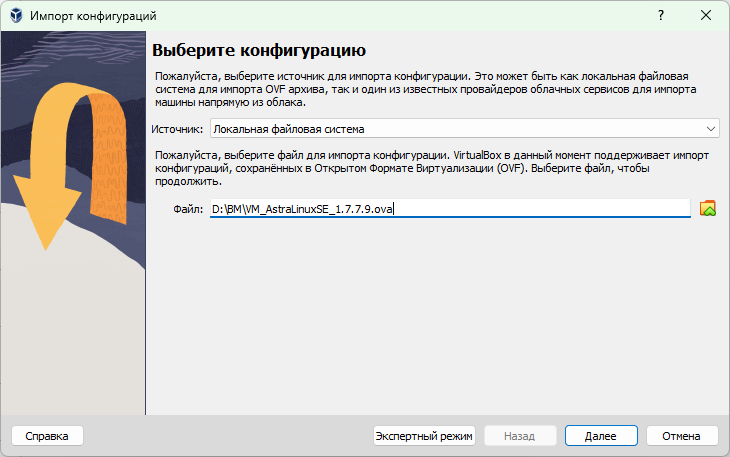Viewport: 730px width, 457px height.
Task: Click the Файл: label
Action: (x=188, y=208)
